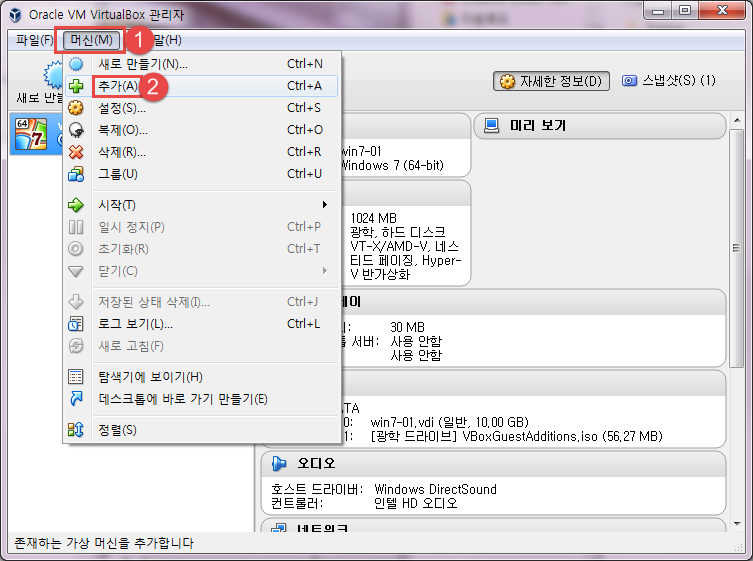Screen dimensions: 753x561
Task: Choose the 그룹(U) menu entry
Action: [x=201, y=174]
